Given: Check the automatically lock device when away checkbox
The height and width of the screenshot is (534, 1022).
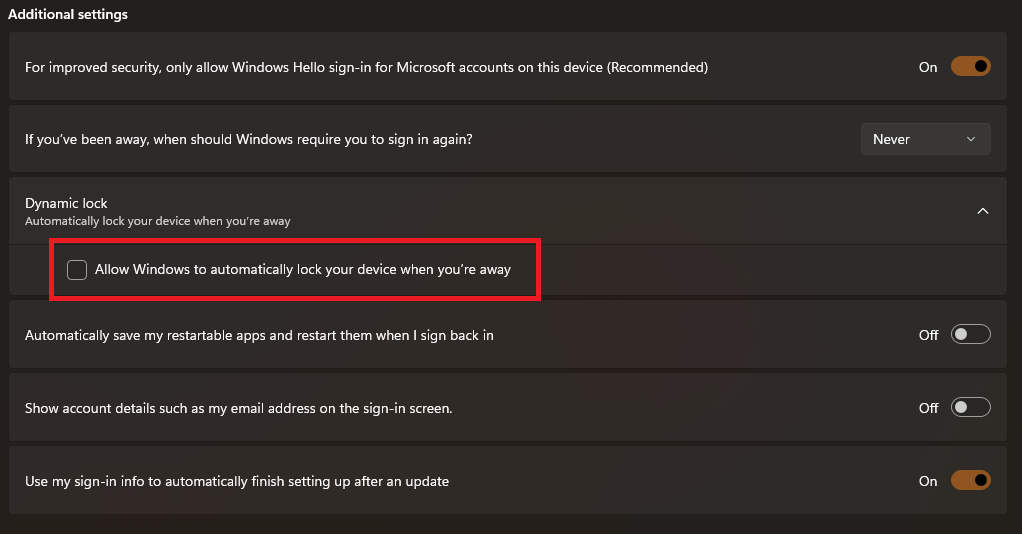Looking at the screenshot, I should [77, 269].
